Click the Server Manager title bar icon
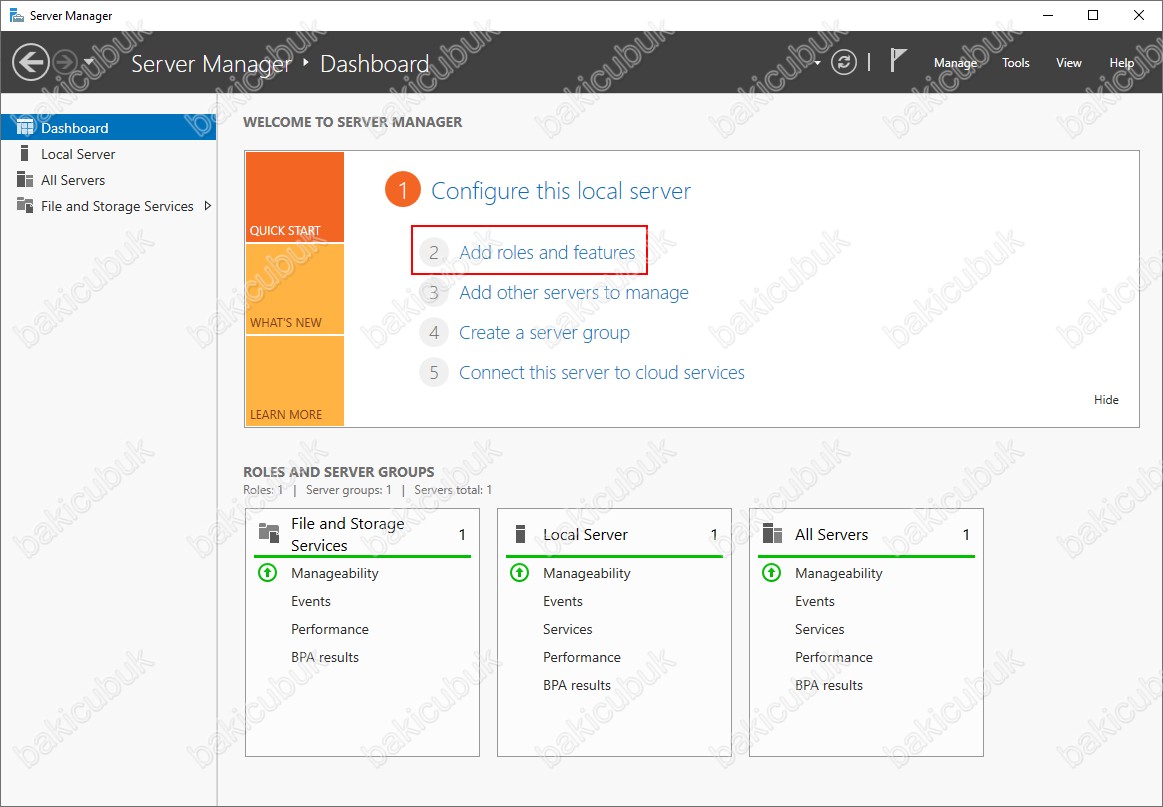 coord(16,15)
